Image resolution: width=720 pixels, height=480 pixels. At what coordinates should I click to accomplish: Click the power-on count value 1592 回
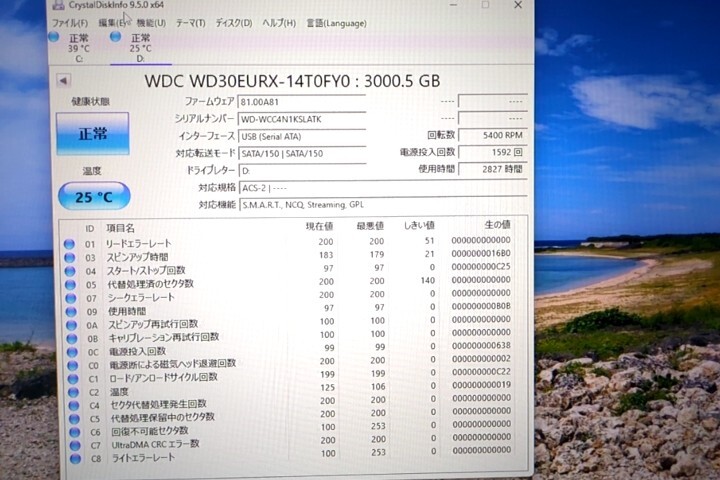[492, 152]
